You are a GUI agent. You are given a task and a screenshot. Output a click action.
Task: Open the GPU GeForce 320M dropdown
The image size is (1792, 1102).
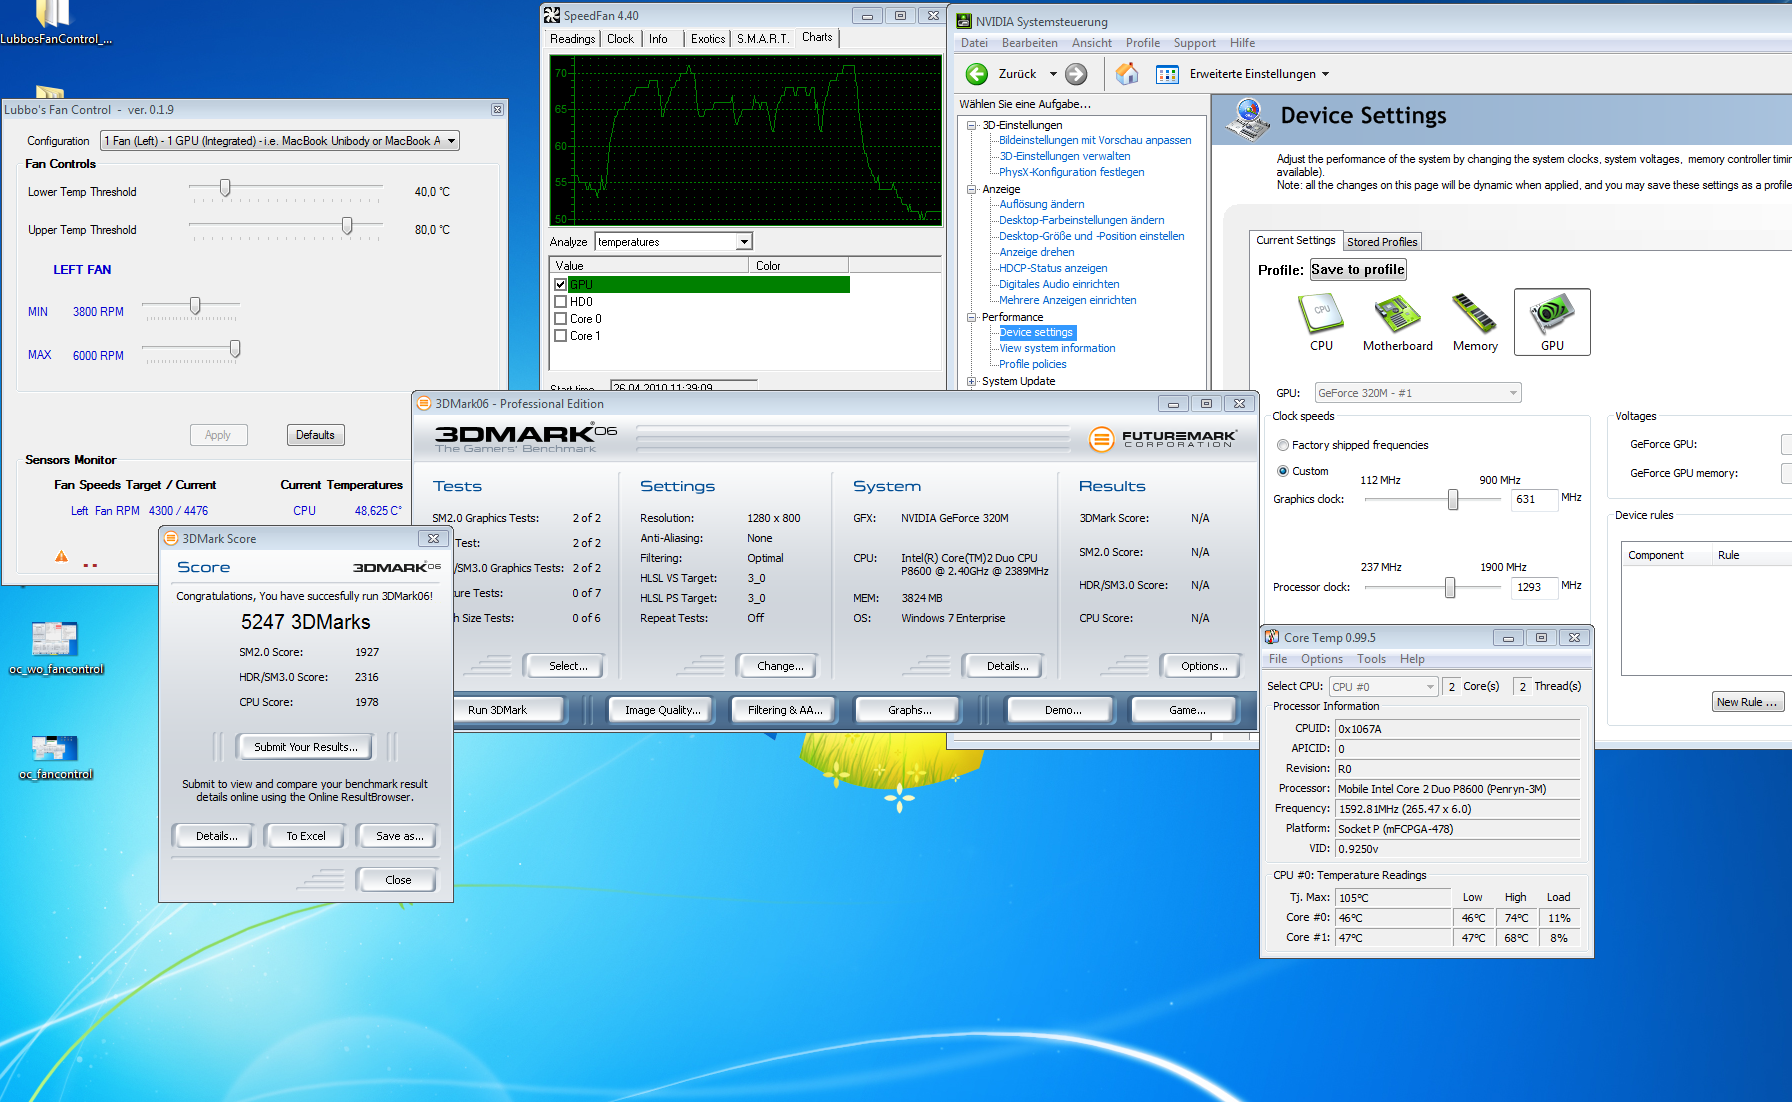[x=1417, y=393]
